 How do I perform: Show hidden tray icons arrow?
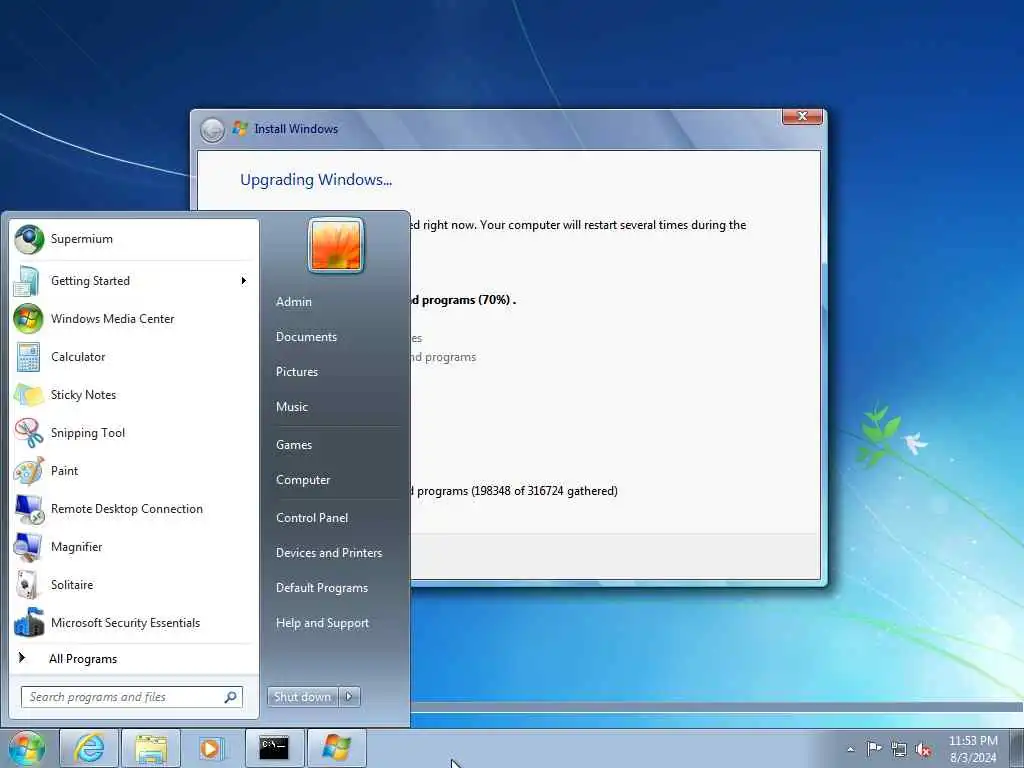(x=850, y=749)
